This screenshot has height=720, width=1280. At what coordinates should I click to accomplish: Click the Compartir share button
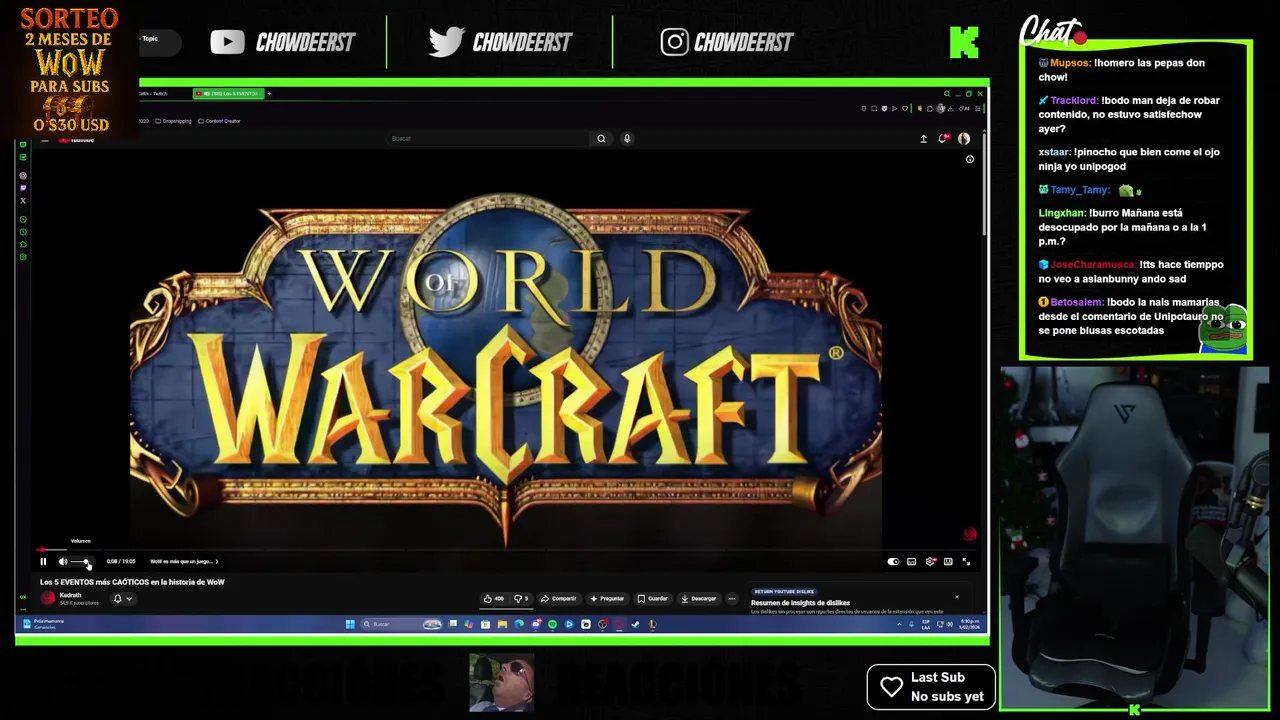[559, 599]
